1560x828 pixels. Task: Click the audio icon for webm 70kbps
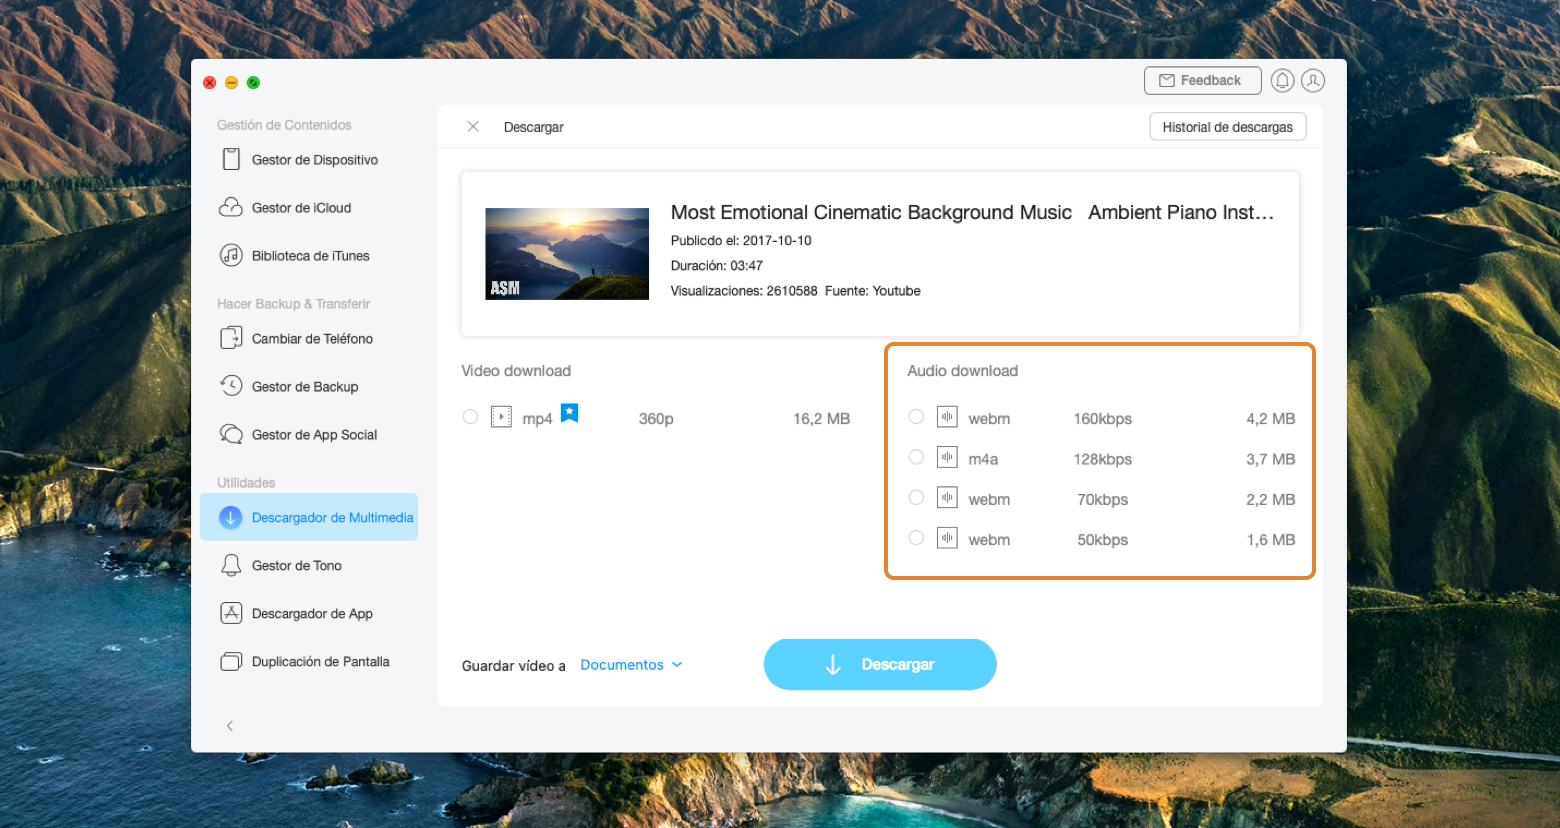pos(947,497)
